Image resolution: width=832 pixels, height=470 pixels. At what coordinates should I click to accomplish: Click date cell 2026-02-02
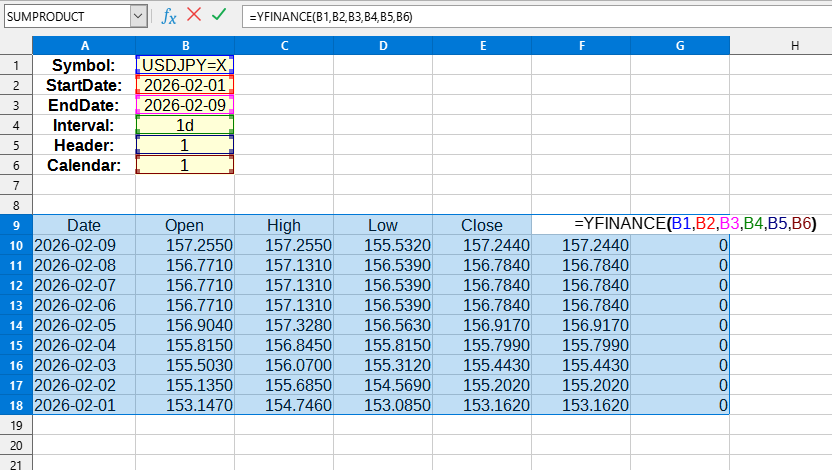[84, 385]
